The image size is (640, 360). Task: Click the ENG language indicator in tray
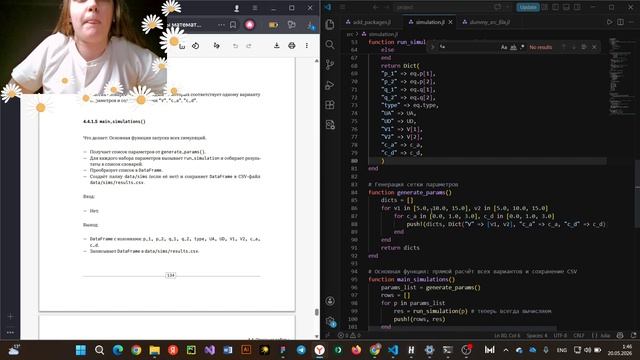(x=562, y=350)
